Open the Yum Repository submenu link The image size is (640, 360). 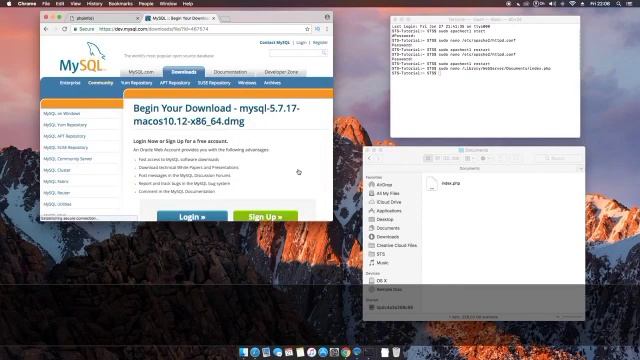click(136, 83)
